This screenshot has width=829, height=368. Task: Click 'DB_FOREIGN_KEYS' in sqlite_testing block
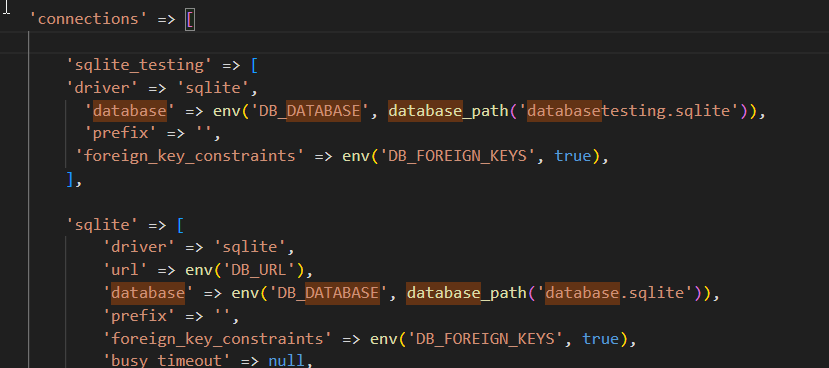457,156
